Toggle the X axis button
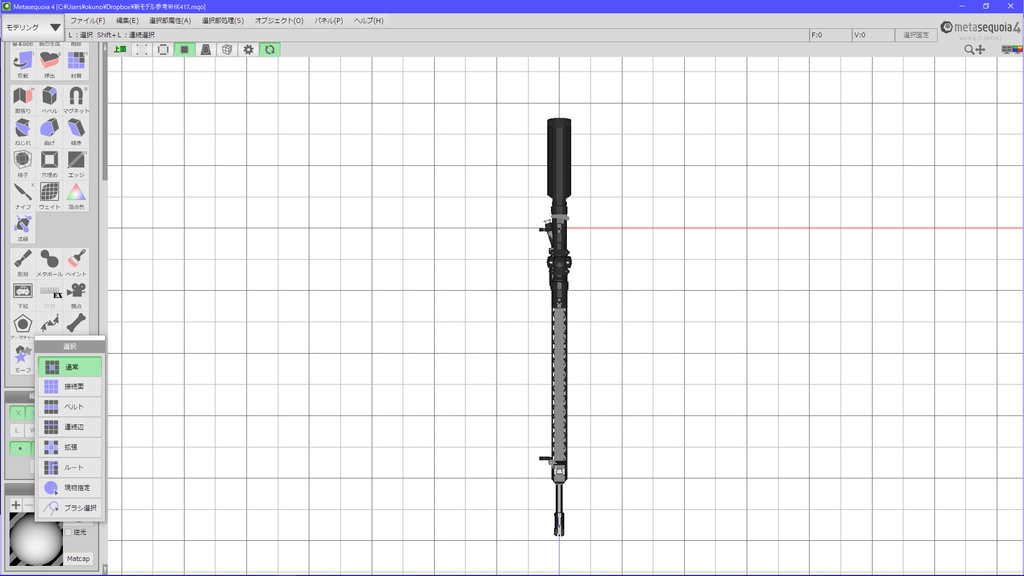Image resolution: width=1024 pixels, height=576 pixels. coord(18,413)
